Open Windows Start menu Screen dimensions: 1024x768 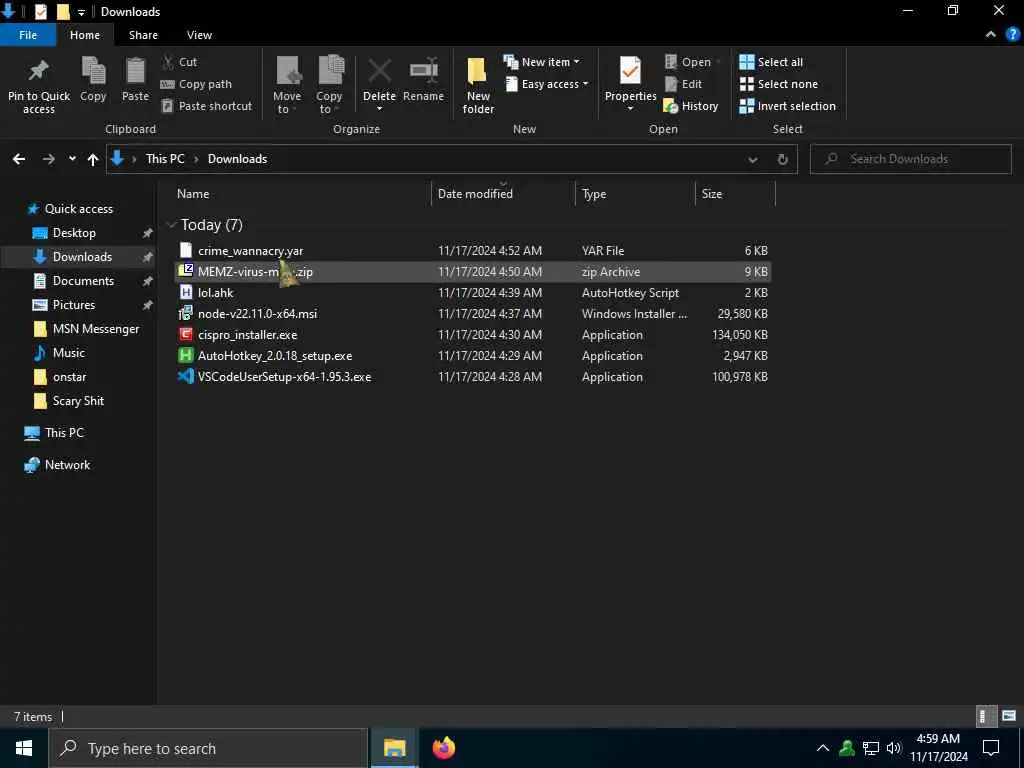(24, 748)
